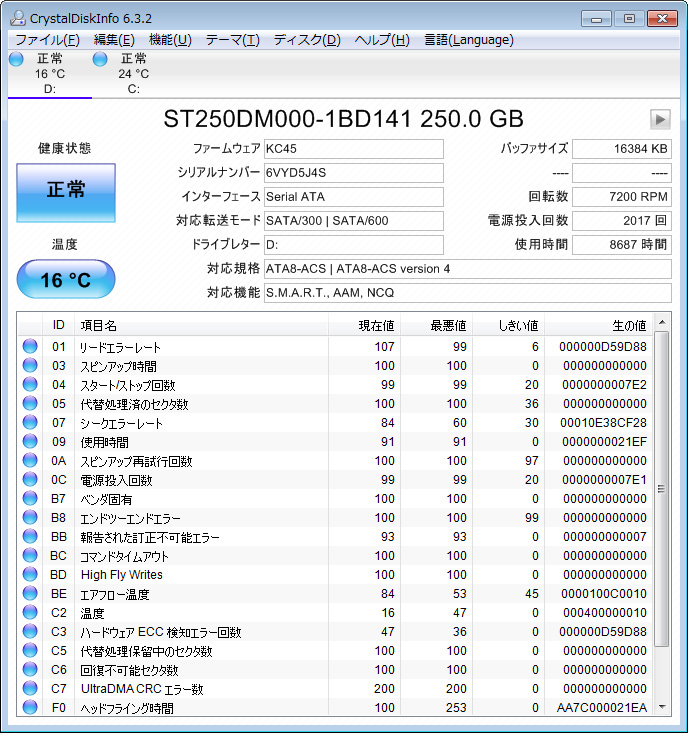Open the 言語(Language) menu
Image resolution: width=688 pixels, height=733 pixels.
[x=468, y=40]
